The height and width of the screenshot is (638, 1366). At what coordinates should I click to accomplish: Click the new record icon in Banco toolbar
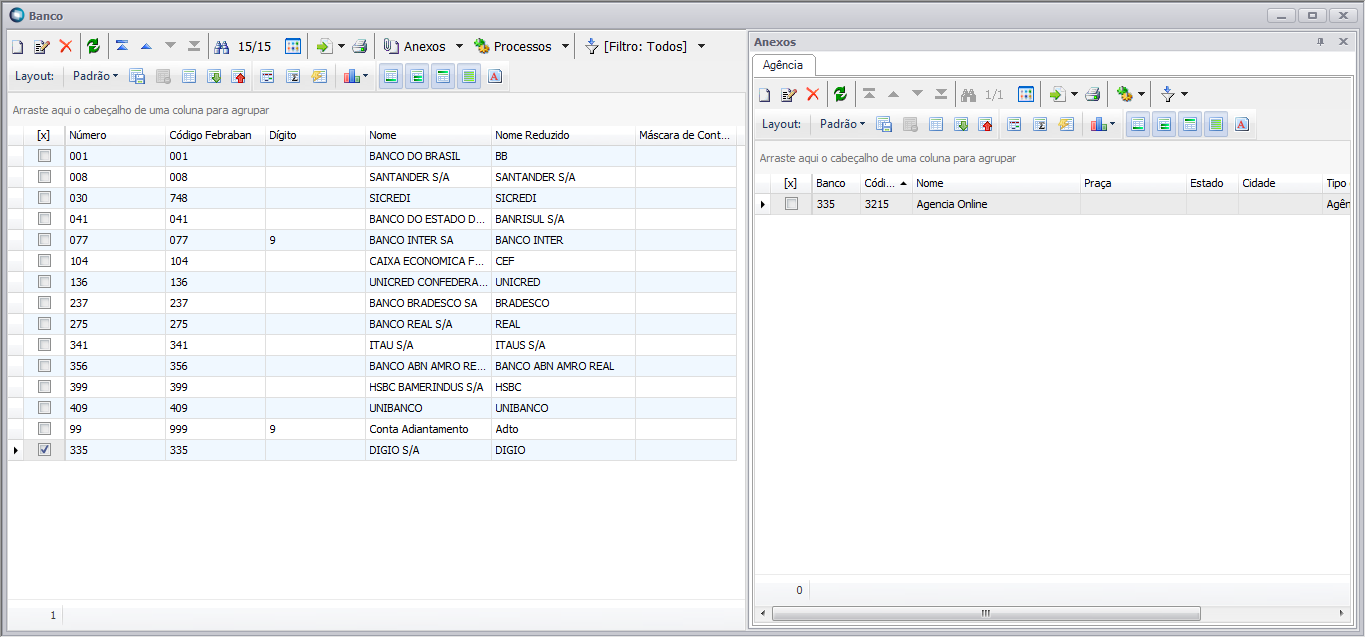click(17, 46)
